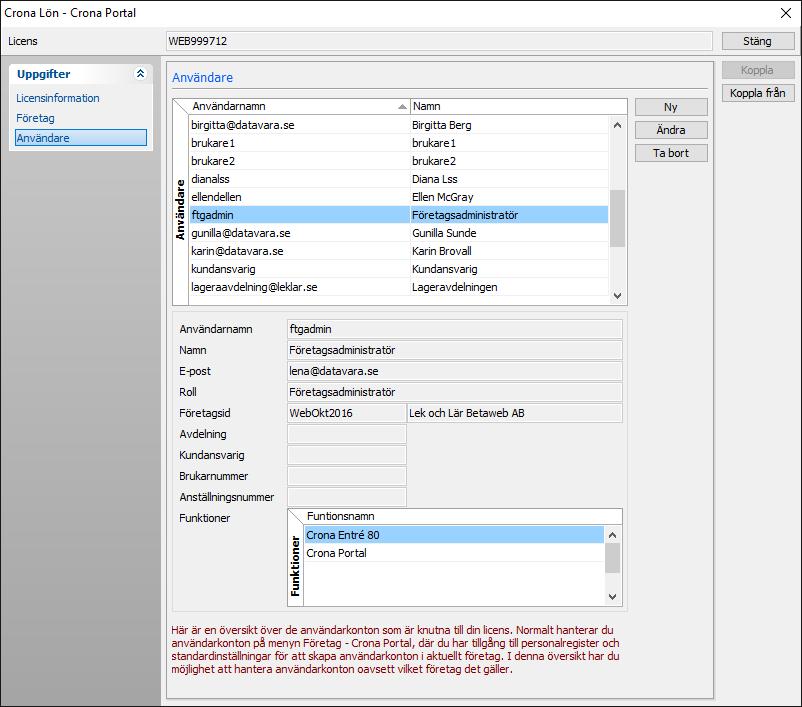Screen dimensions: 802x707
Task: Click the Namn column header
Action: [x=519, y=106]
